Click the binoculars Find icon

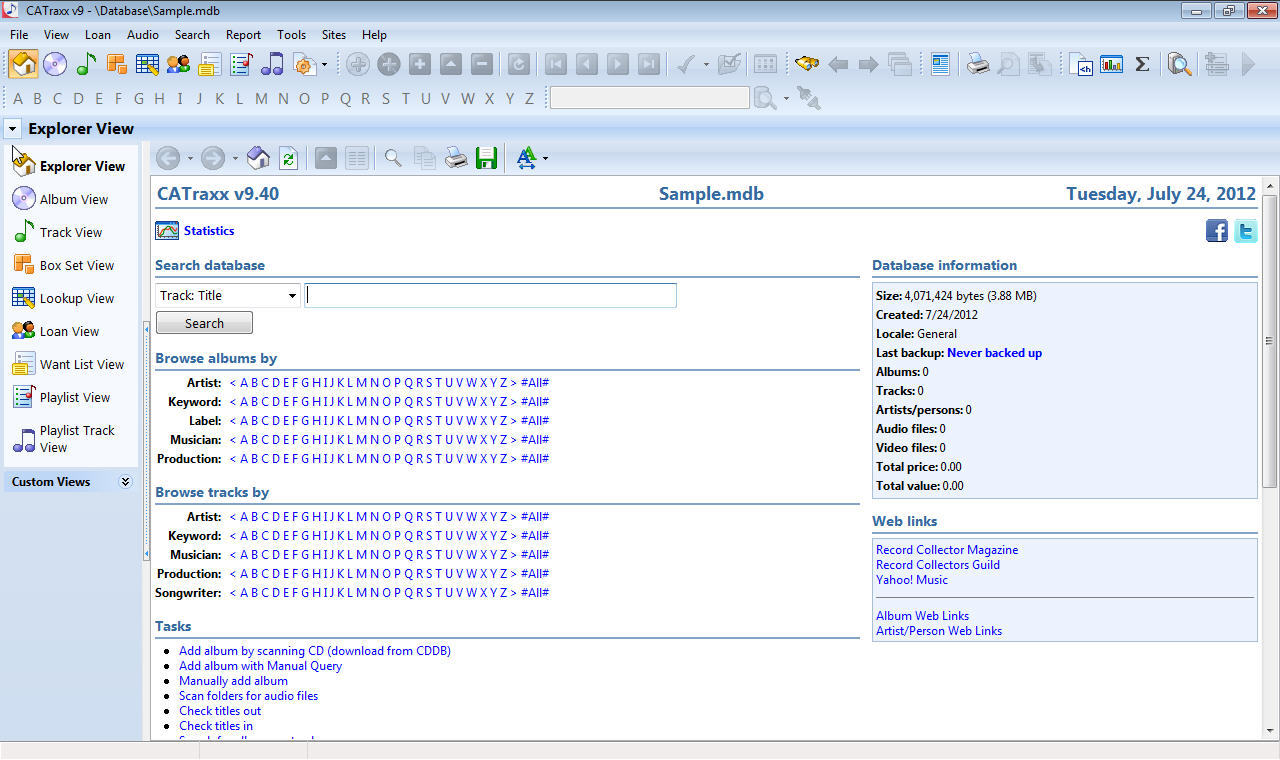coord(807,64)
